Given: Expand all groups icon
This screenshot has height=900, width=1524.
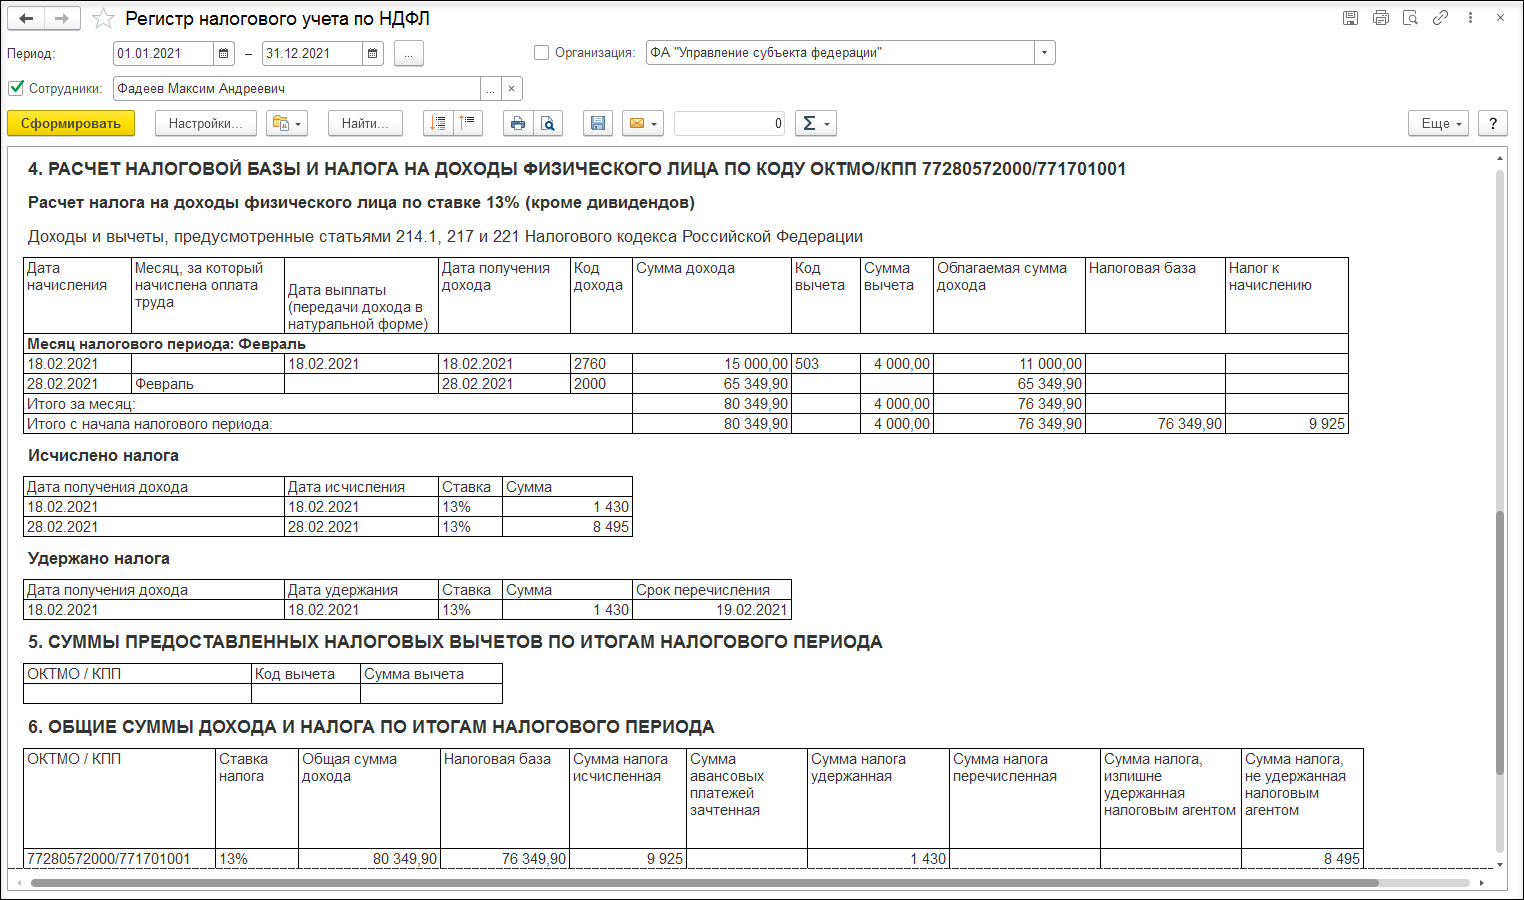Looking at the screenshot, I should pyautogui.click(x=438, y=123).
